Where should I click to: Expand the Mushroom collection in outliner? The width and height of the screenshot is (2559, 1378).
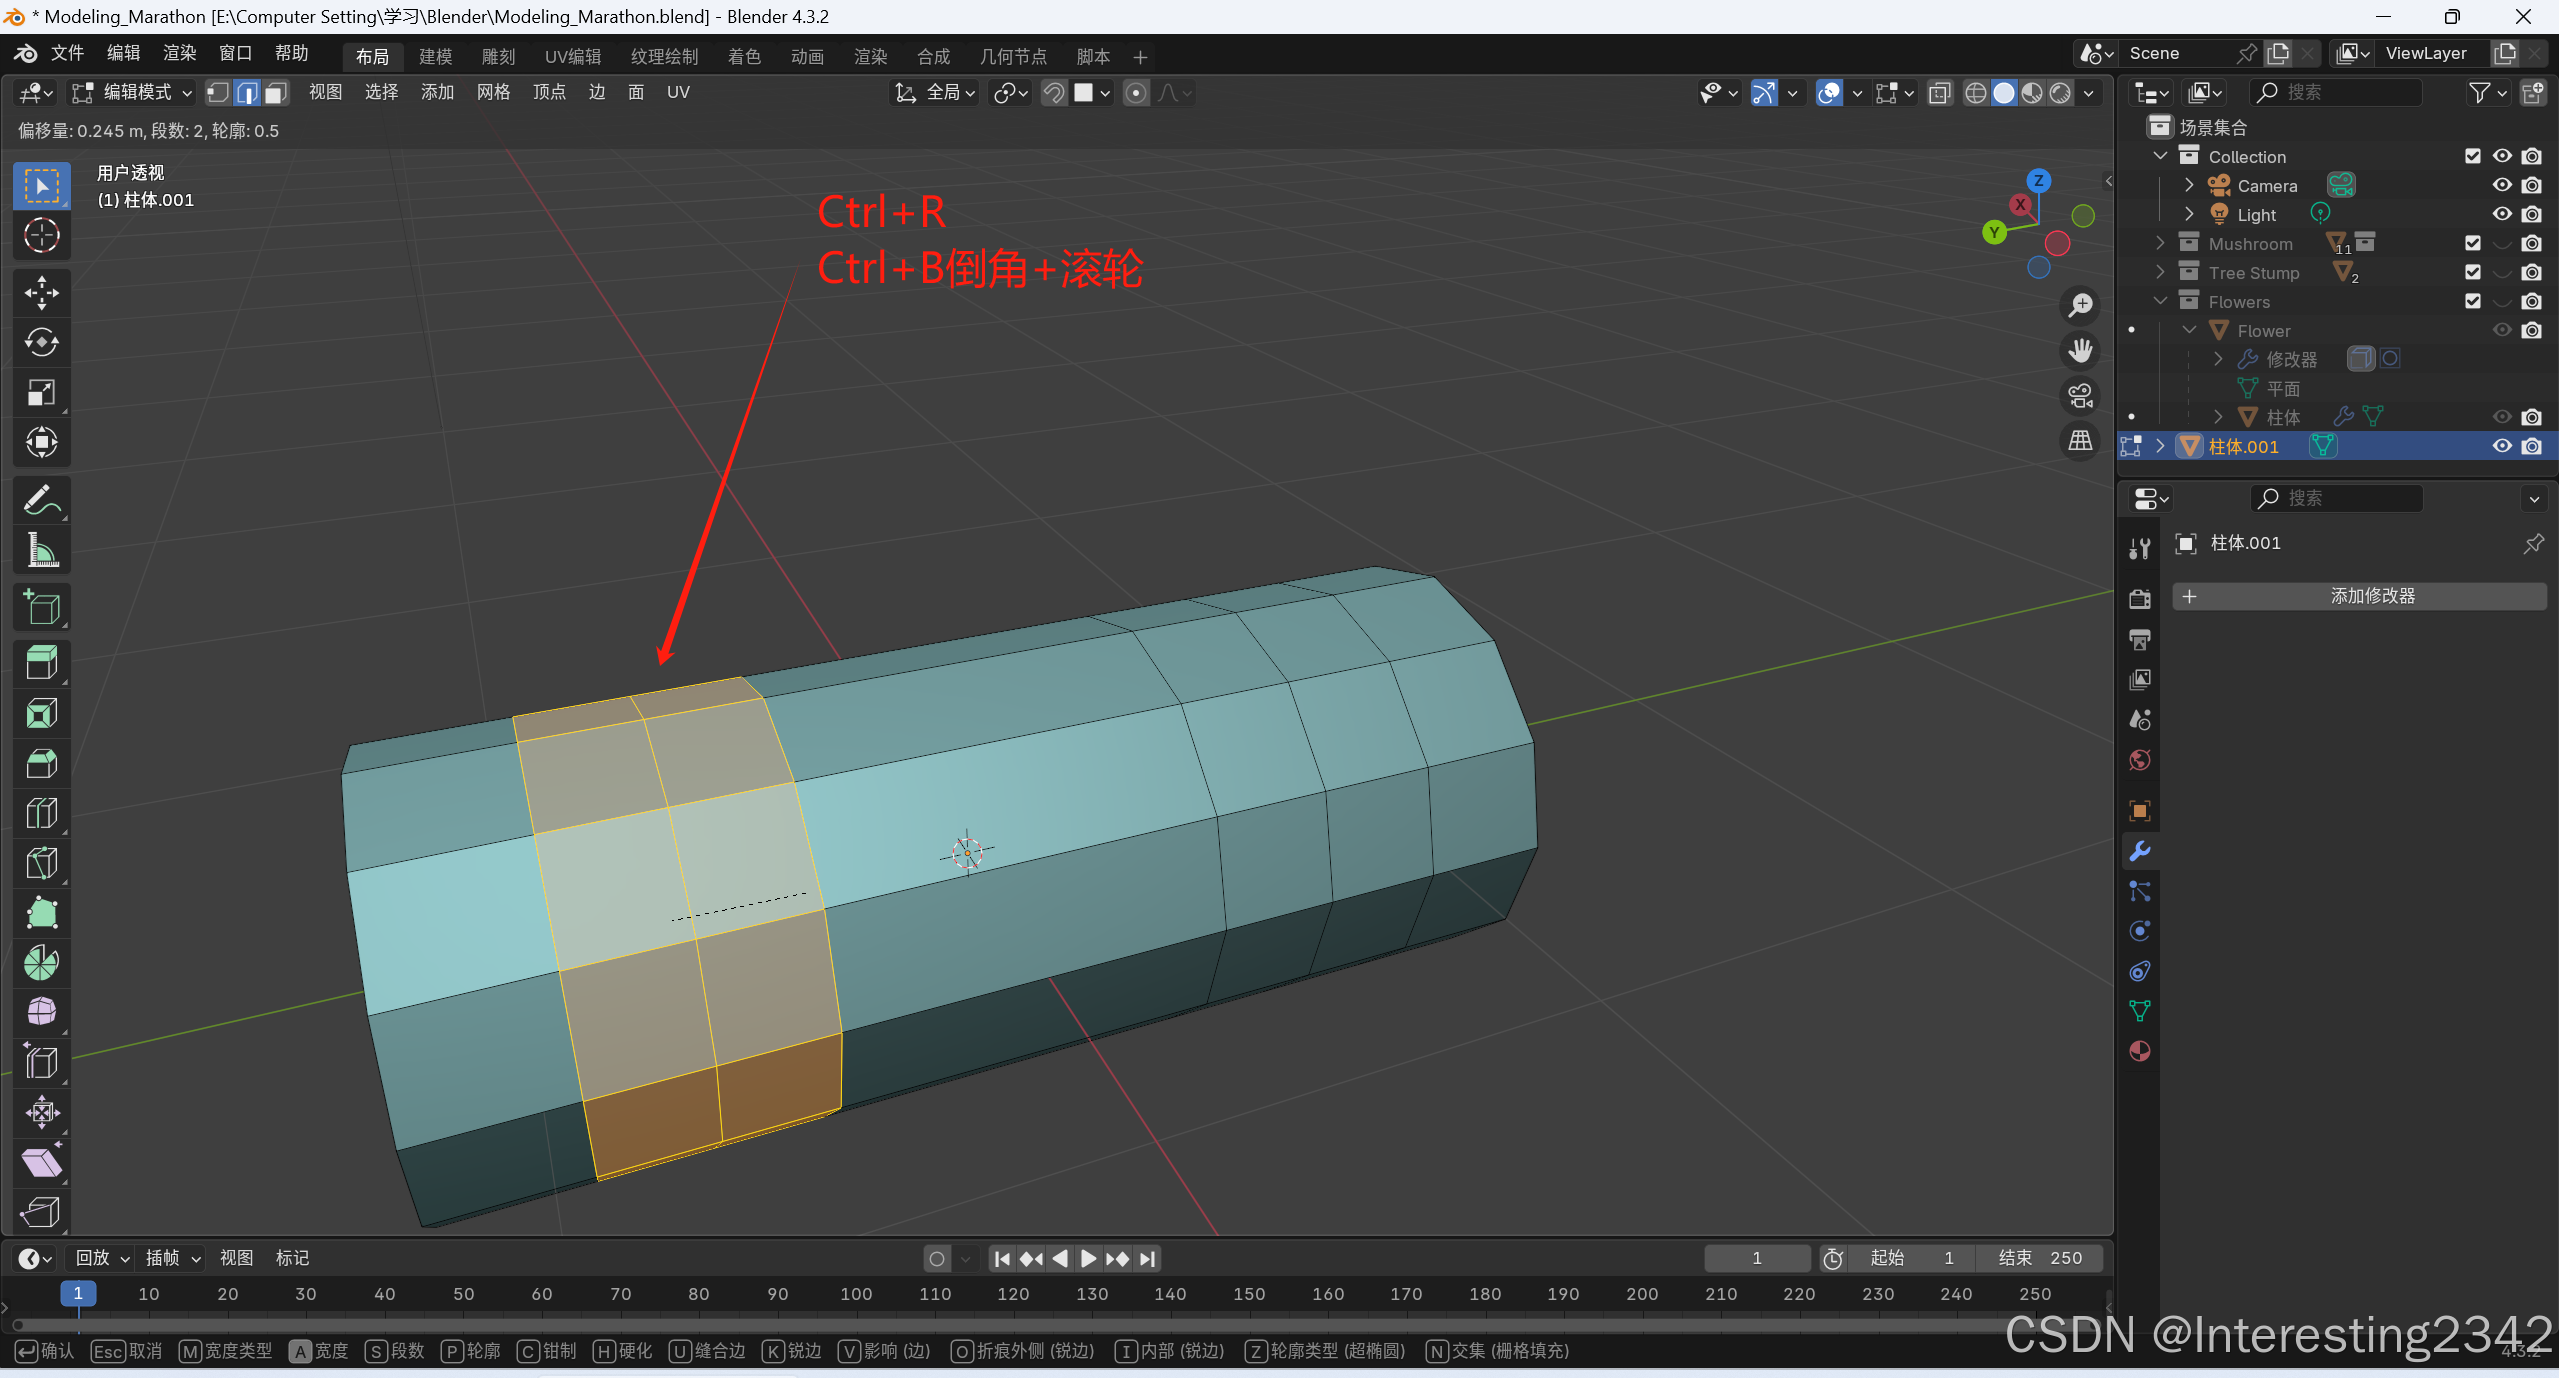click(x=2160, y=243)
